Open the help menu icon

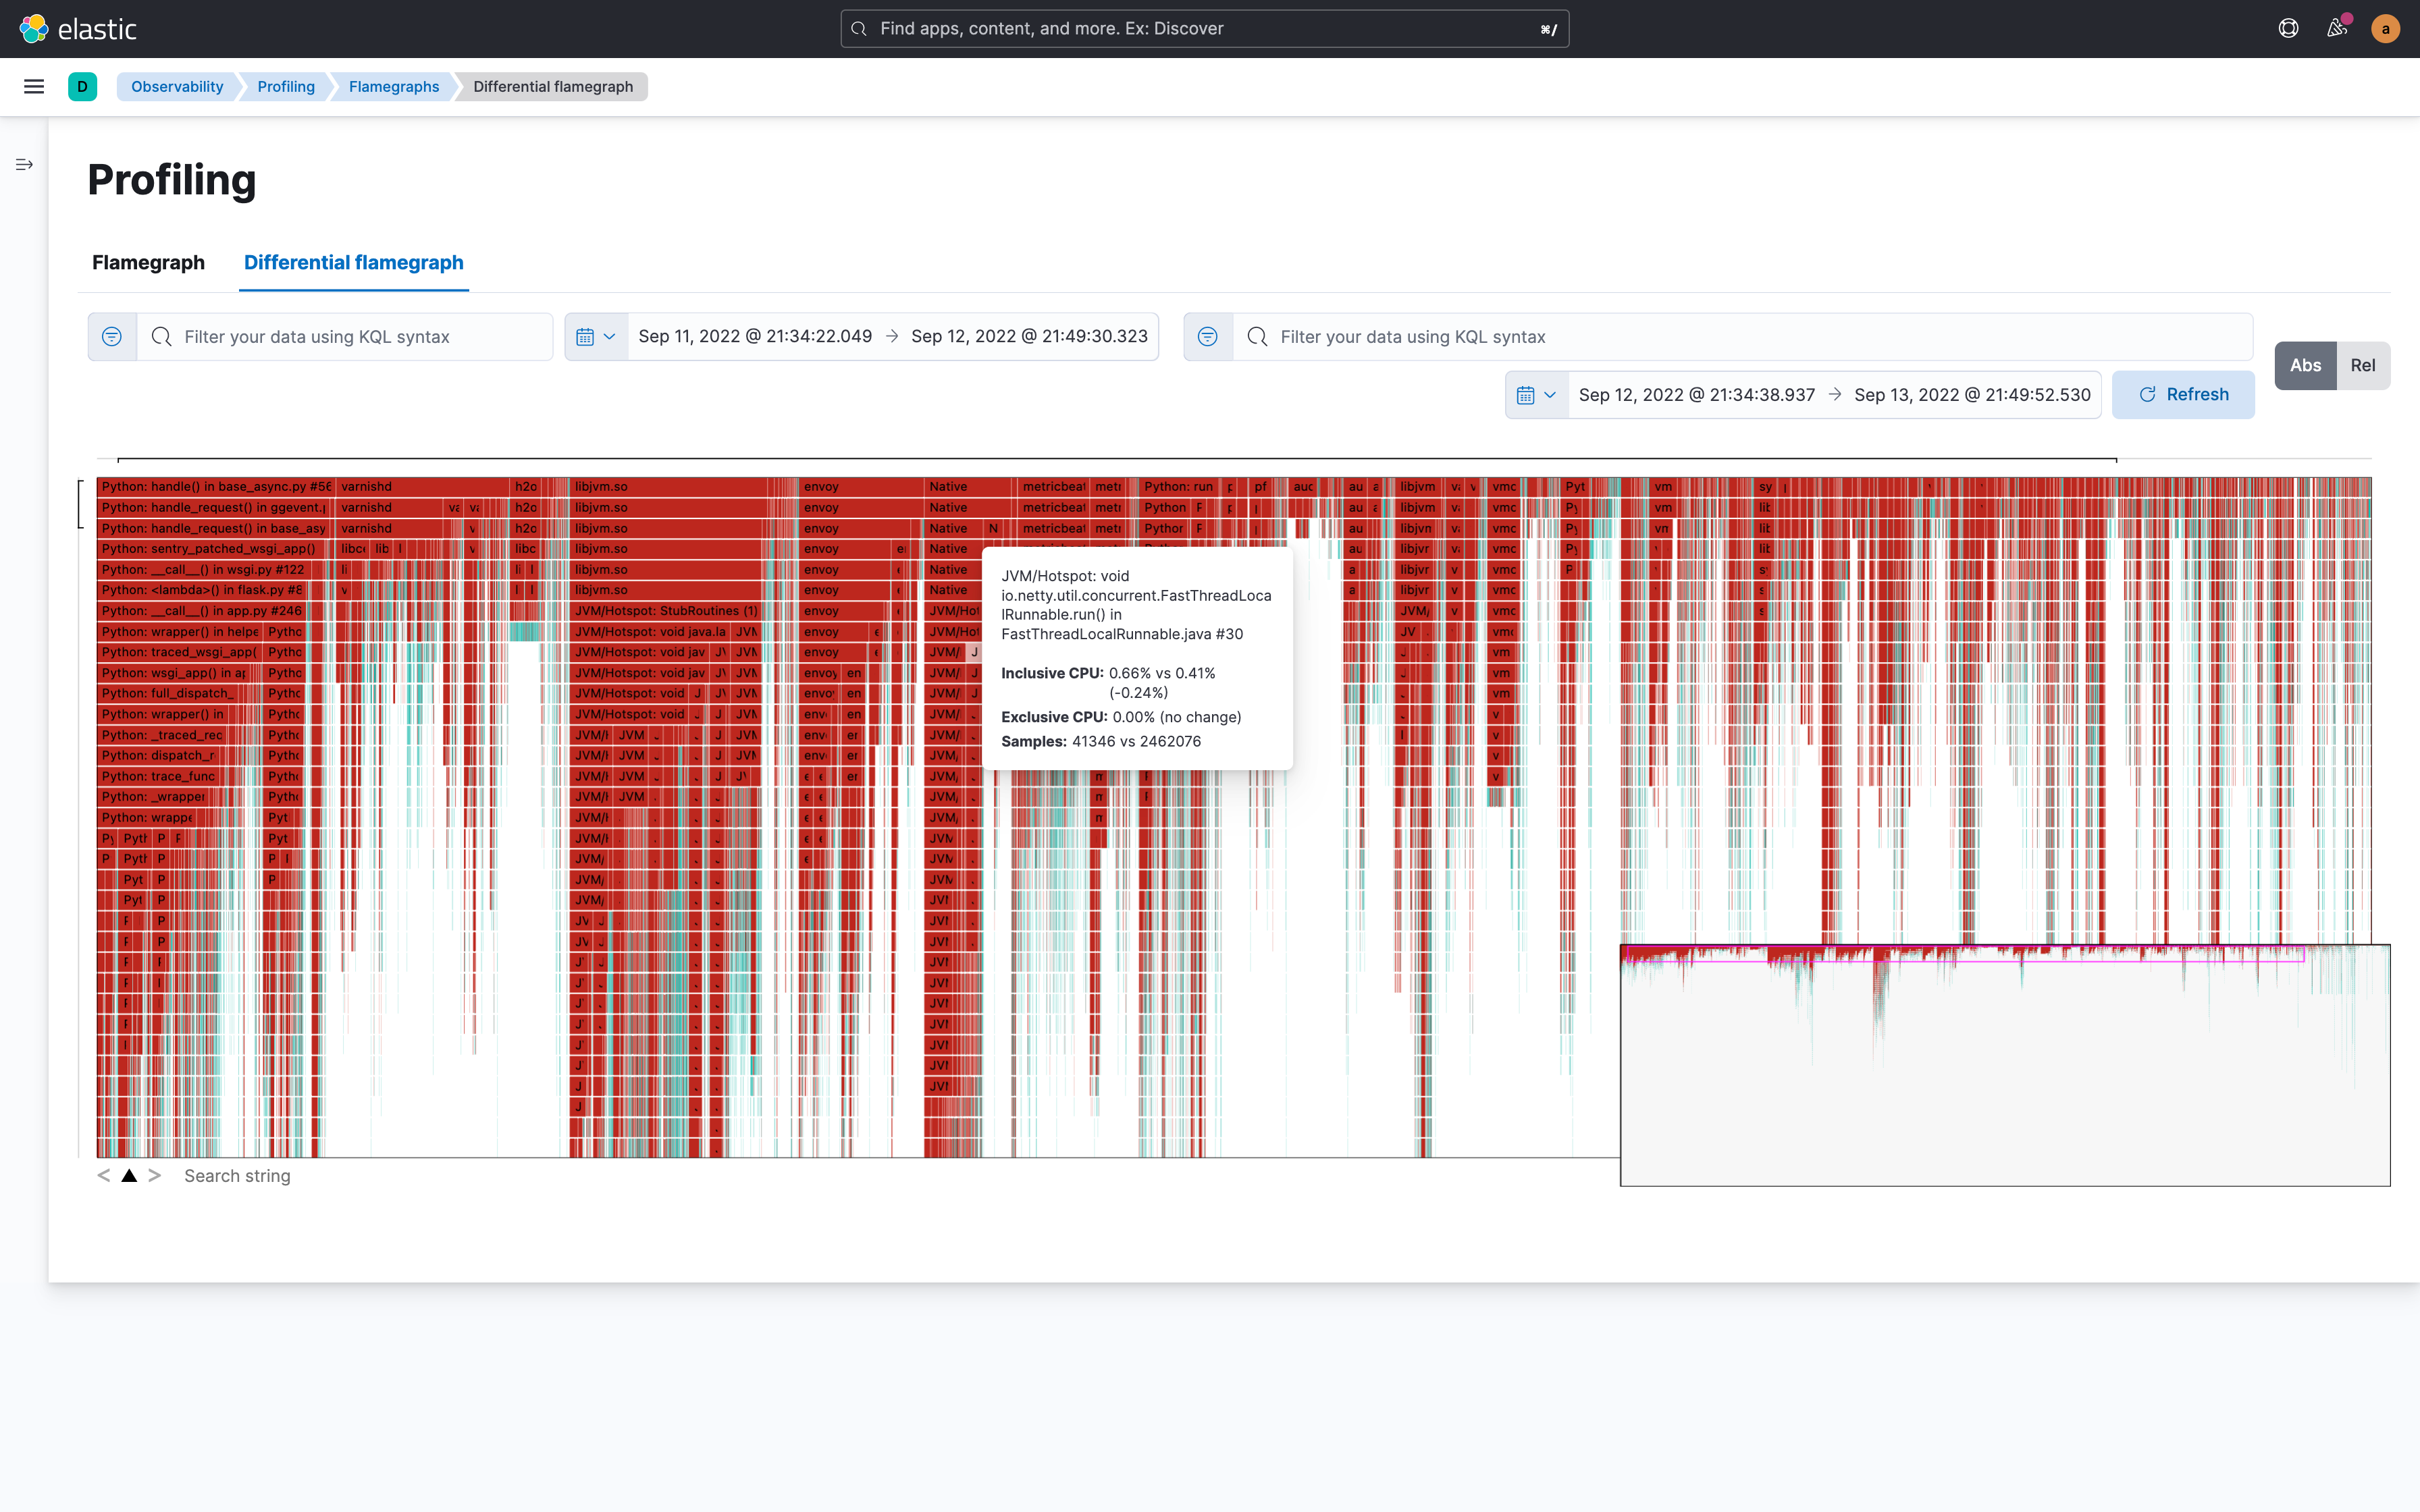2288,29
